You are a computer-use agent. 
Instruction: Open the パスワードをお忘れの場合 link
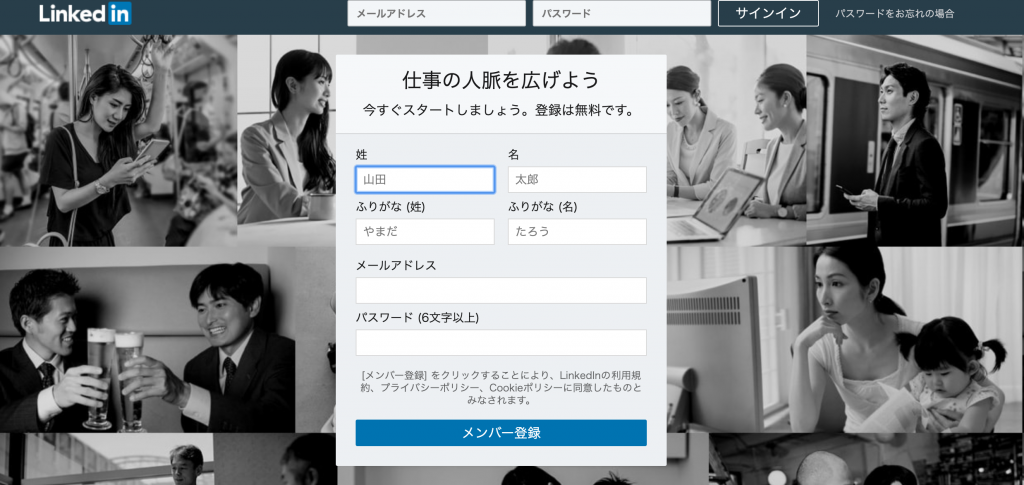pyautogui.click(x=894, y=14)
